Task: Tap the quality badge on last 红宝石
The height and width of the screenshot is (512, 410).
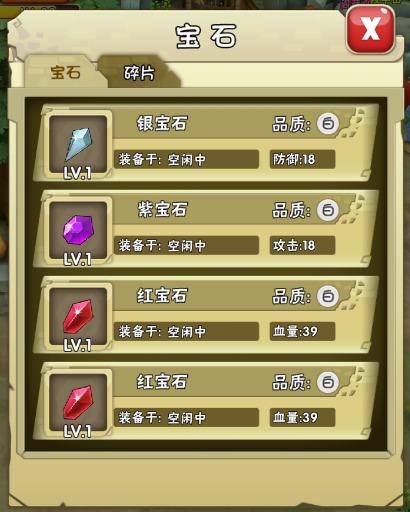Action: pos(328,382)
